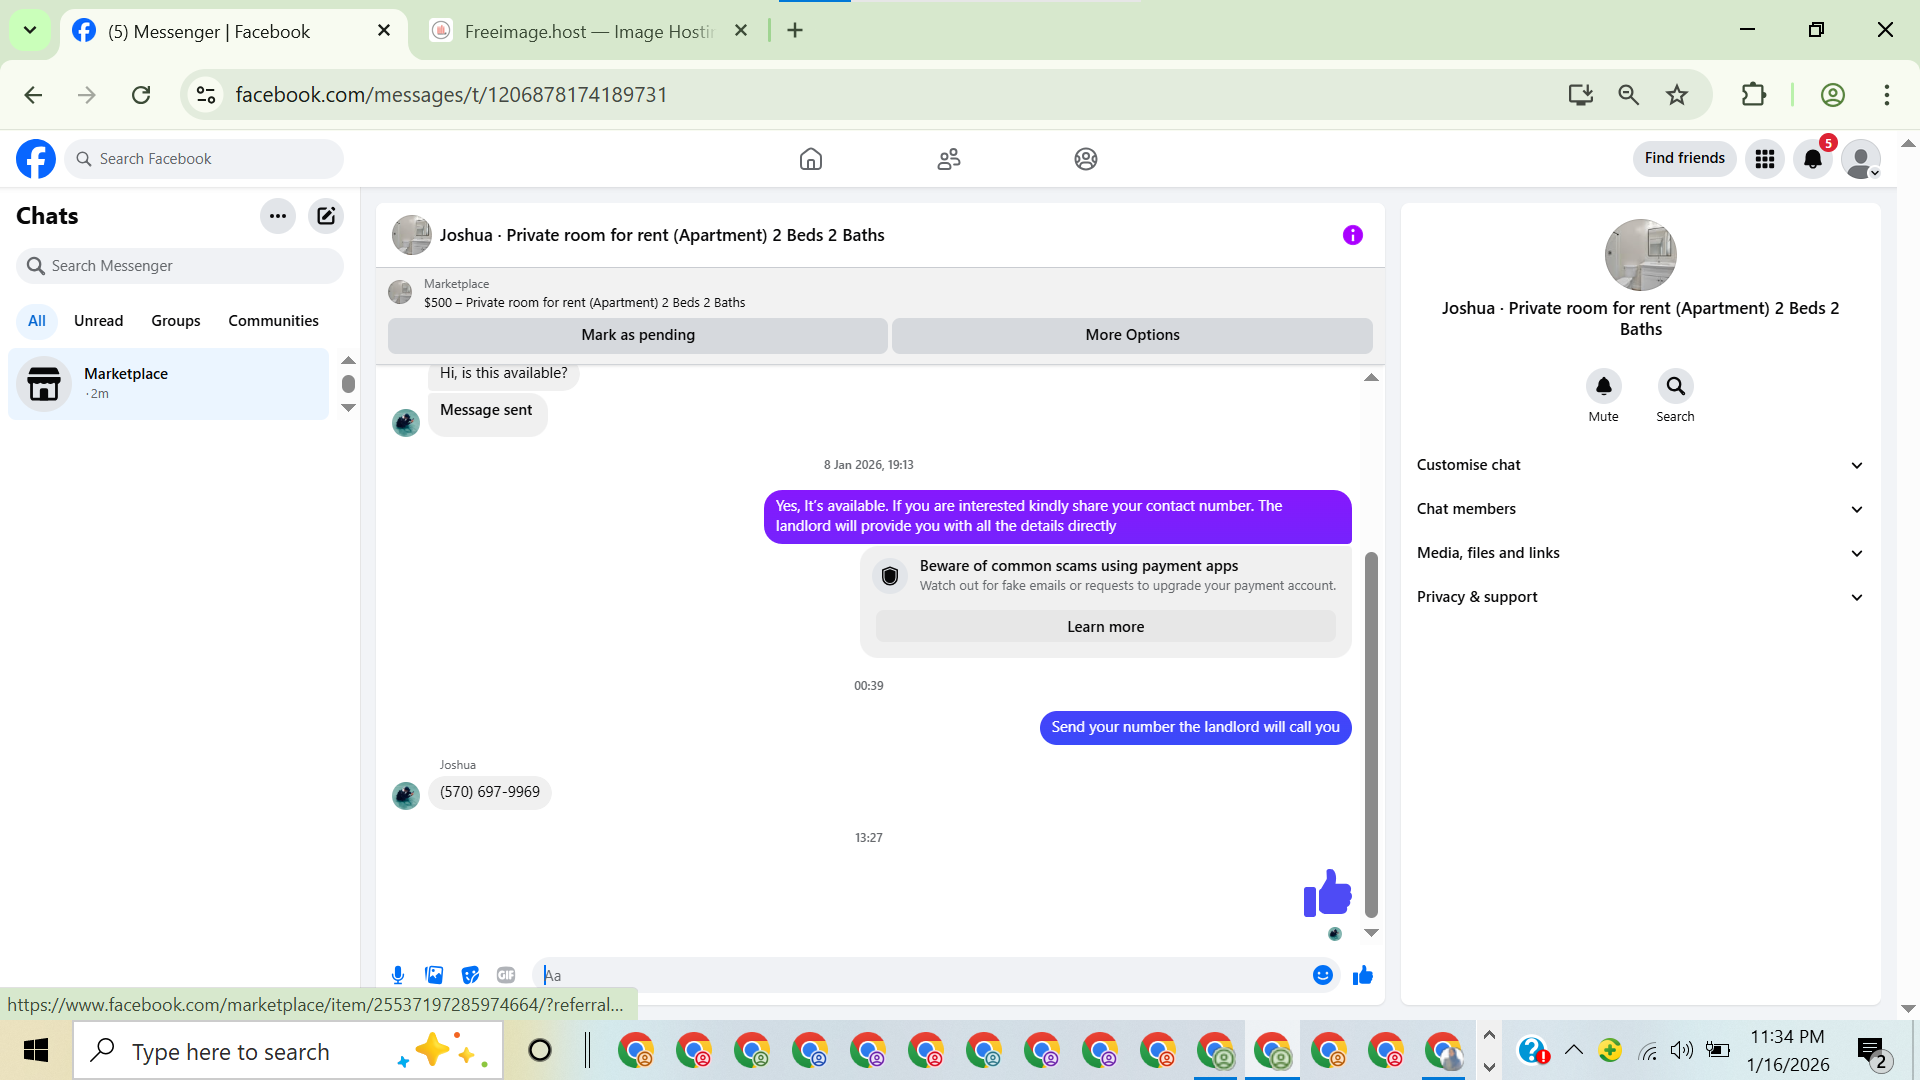Image resolution: width=1920 pixels, height=1080 pixels.
Task: Click the conversation vertical scrollbar
Action: (x=1371, y=735)
